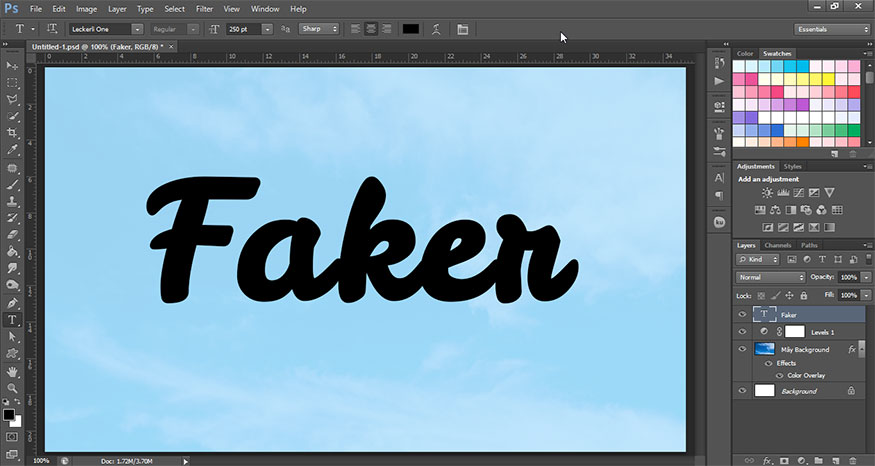Toggle Color Overlay effect visibility
Screen dimensions: 875x466
click(780, 376)
